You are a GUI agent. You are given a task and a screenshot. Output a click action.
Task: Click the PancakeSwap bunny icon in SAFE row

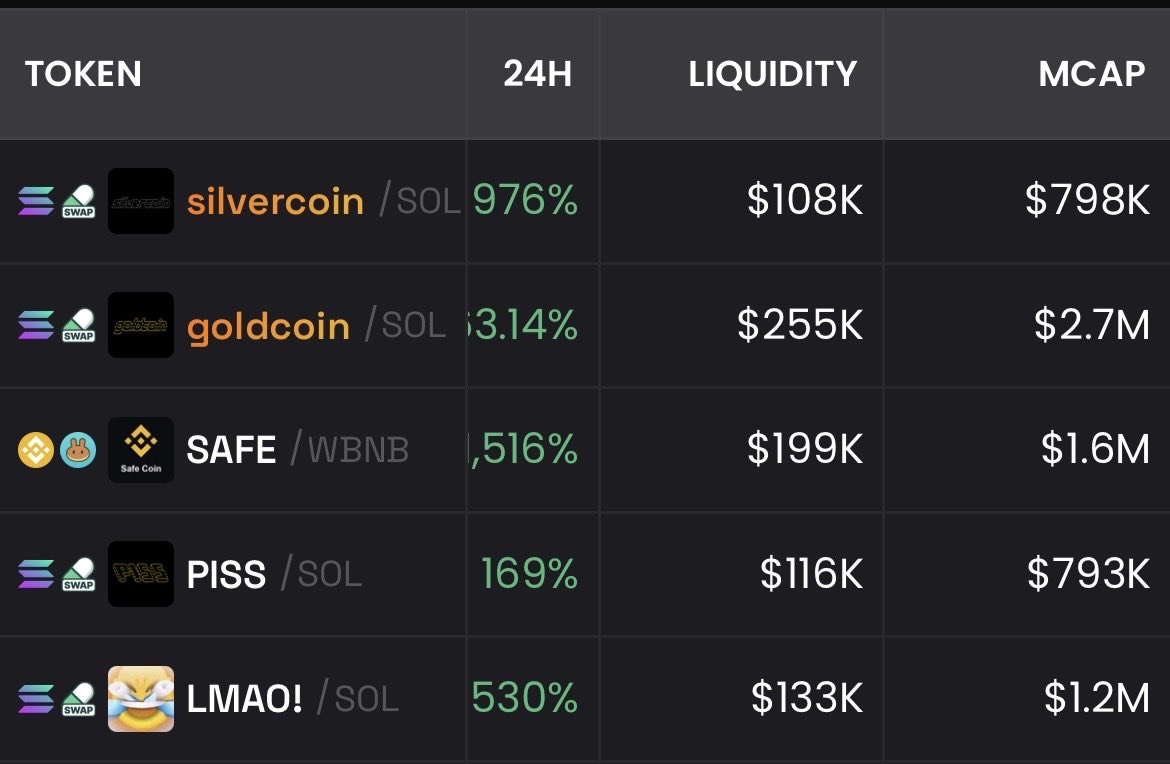click(78, 450)
